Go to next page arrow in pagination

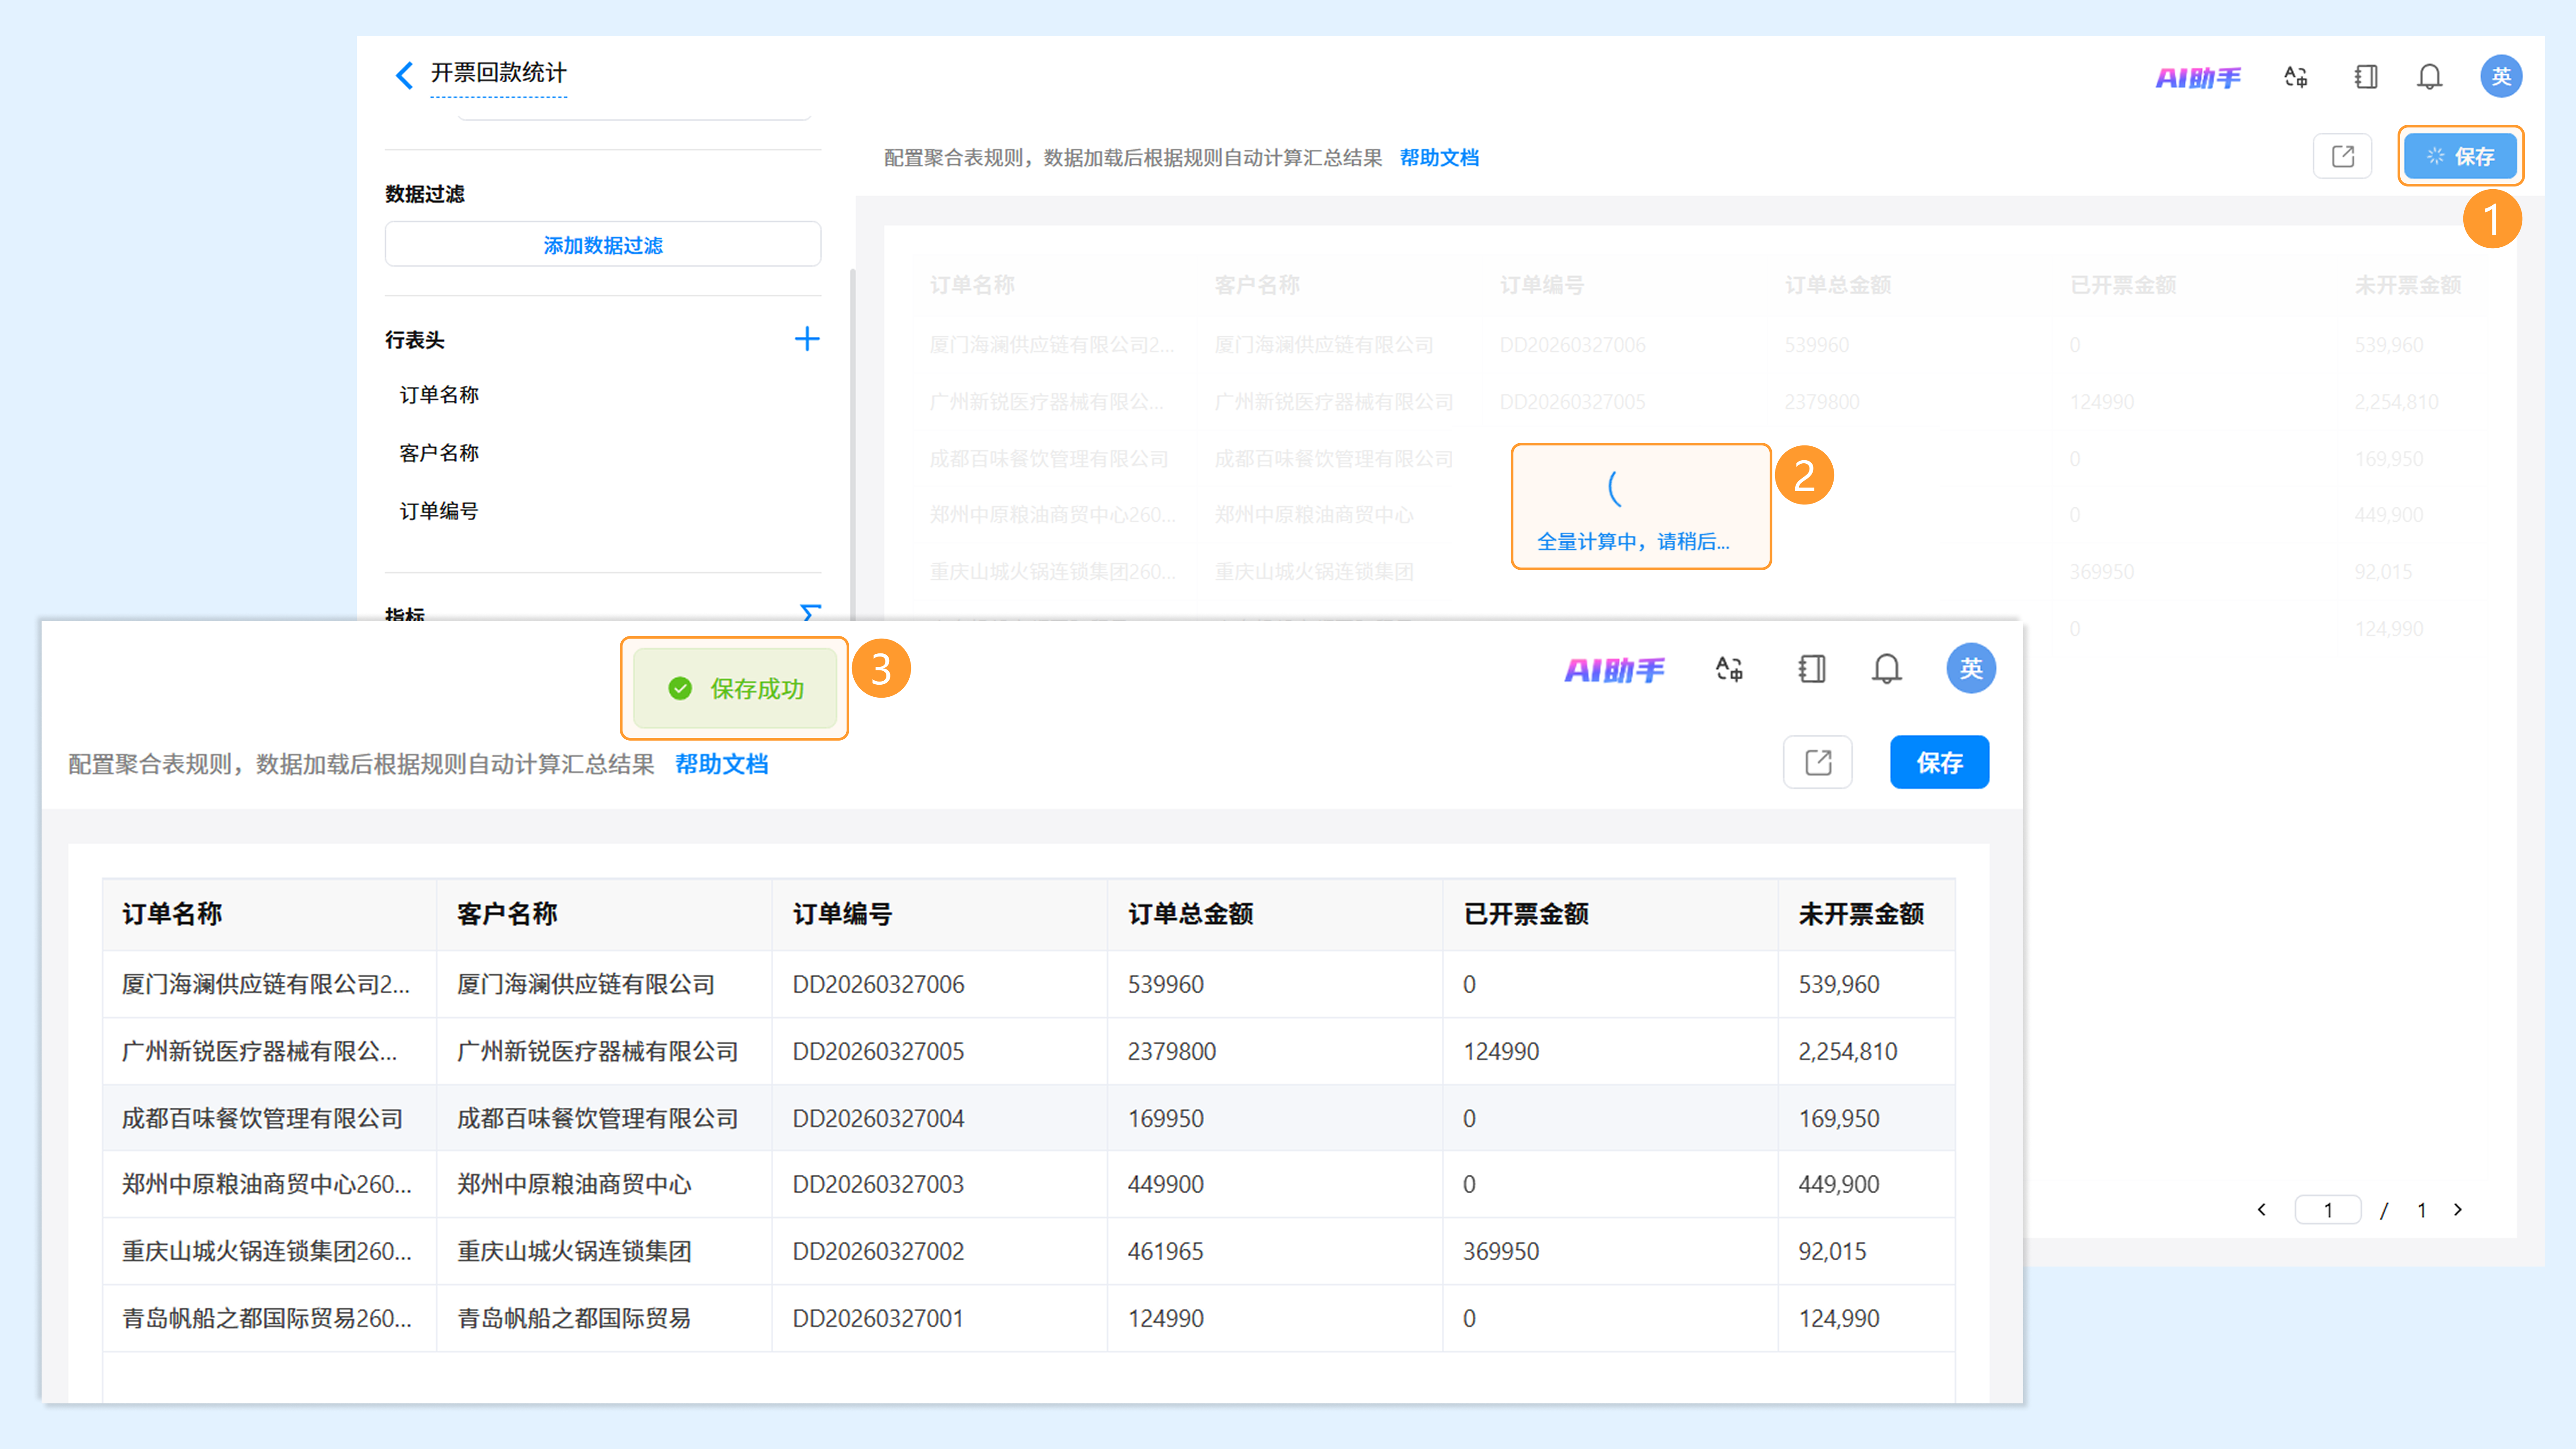[x=2458, y=1210]
